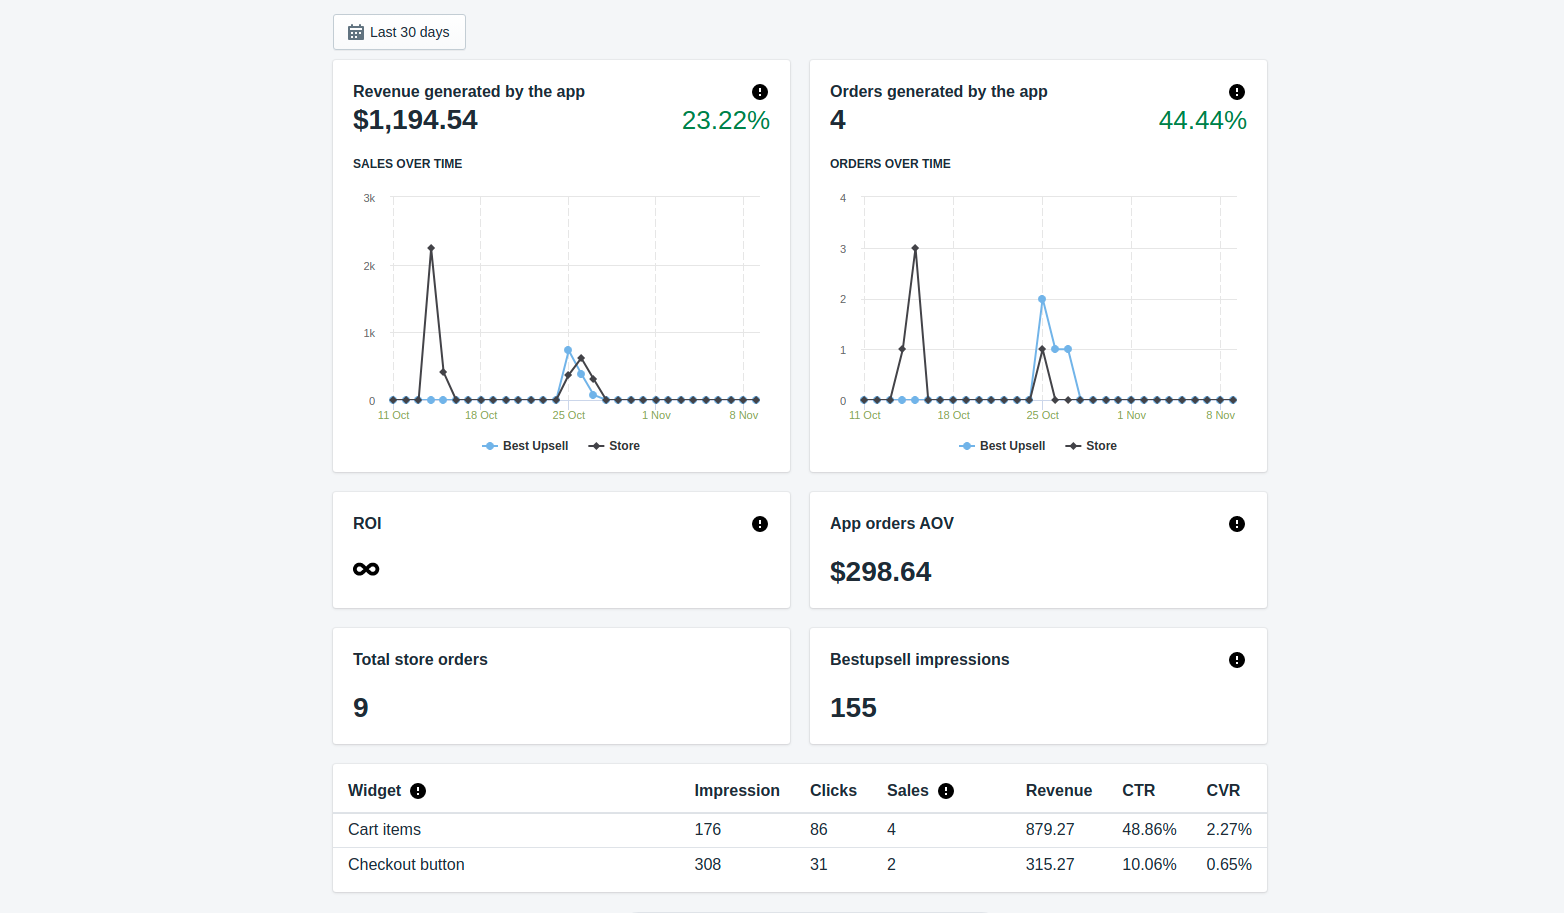Click the ROI infinity symbol value

click(366, 569)
